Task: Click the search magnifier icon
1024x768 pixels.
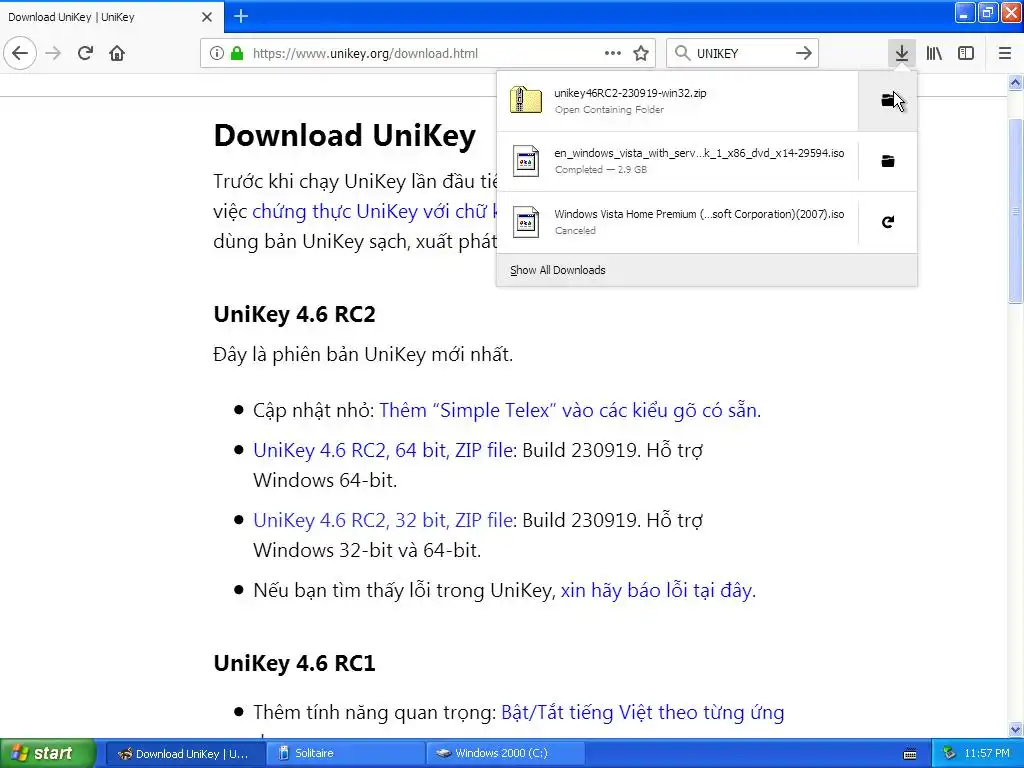Action: (682, 54)
